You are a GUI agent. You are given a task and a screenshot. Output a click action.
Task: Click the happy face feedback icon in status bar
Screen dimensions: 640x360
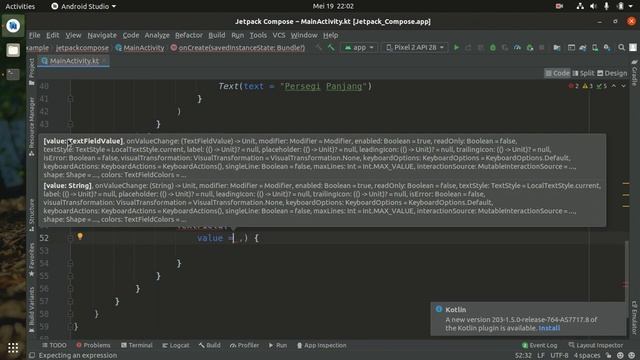tap(620, 356)
